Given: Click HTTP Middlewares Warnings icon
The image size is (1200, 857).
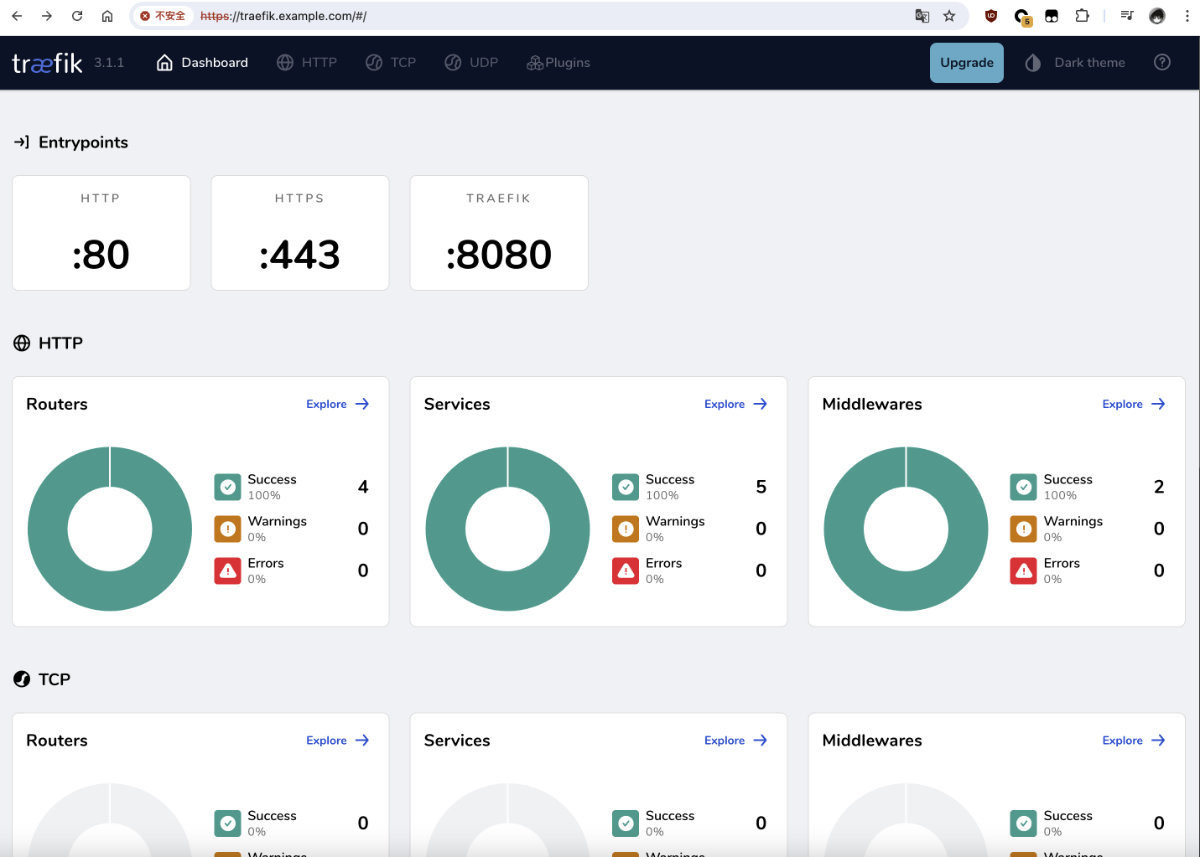Looking at the screenshot, I should coord(1024,529).
